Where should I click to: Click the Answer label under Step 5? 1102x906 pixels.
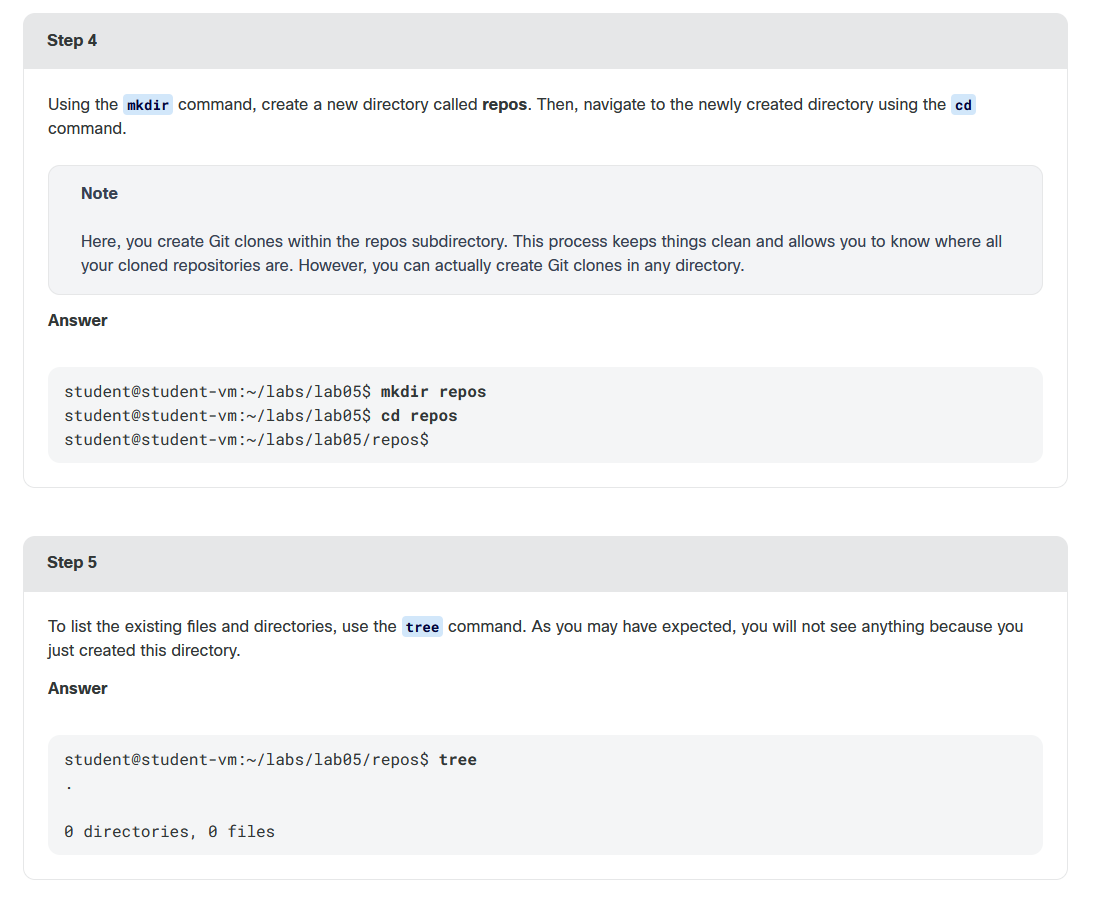click(77, 689)
